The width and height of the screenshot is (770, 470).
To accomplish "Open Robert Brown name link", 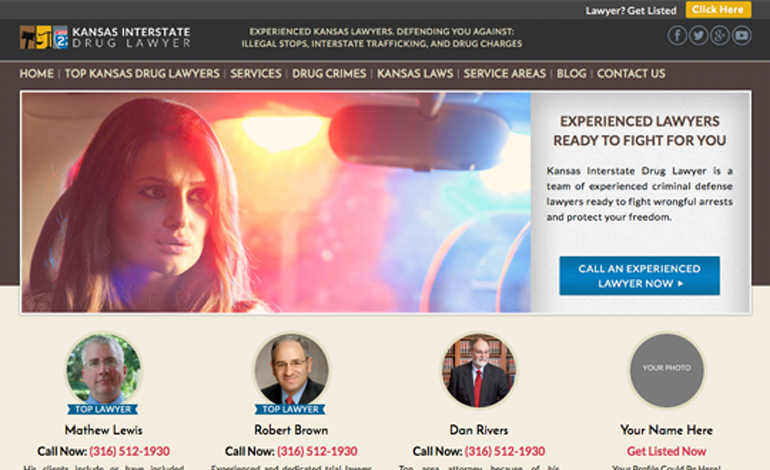I will point(291,430).
